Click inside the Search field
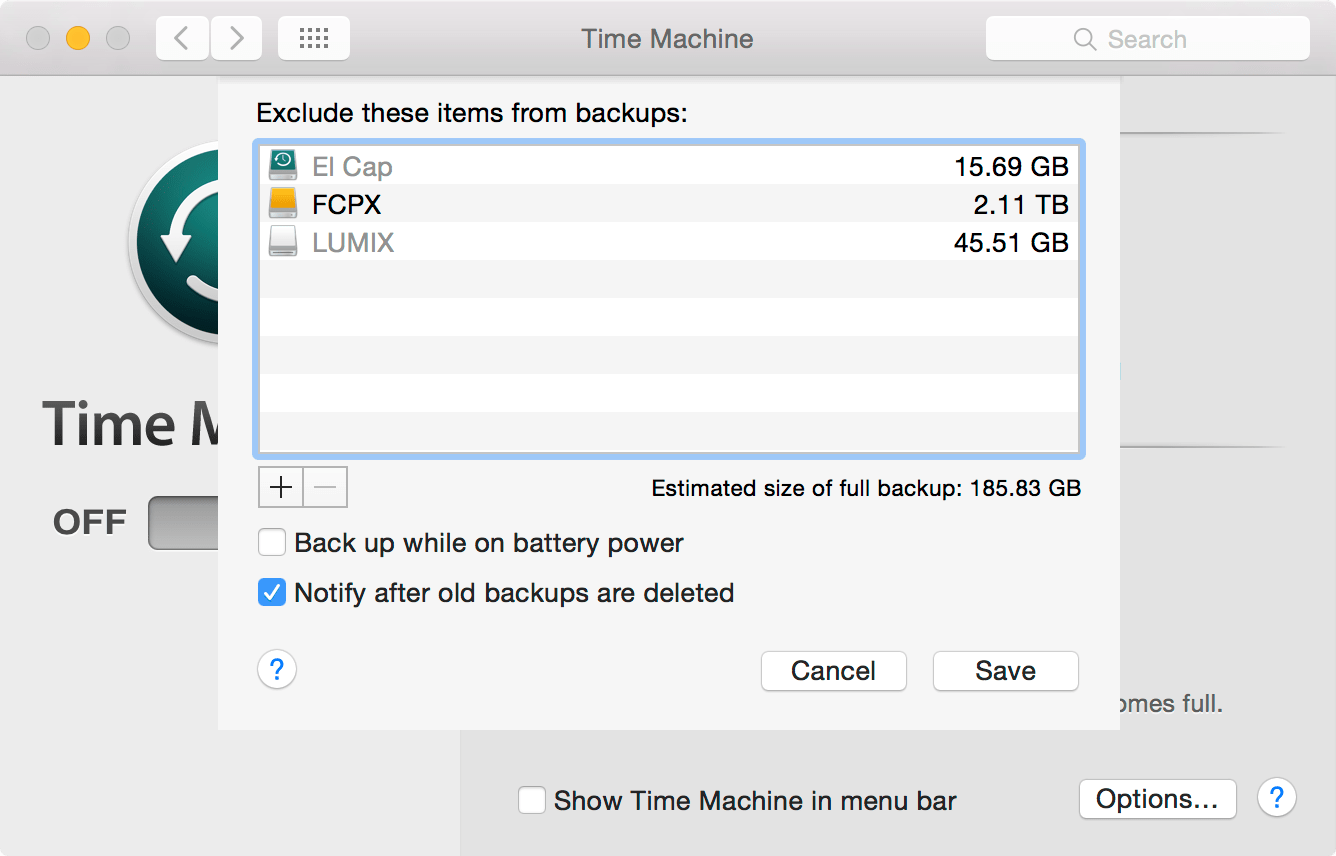 tap(1150, 39)
